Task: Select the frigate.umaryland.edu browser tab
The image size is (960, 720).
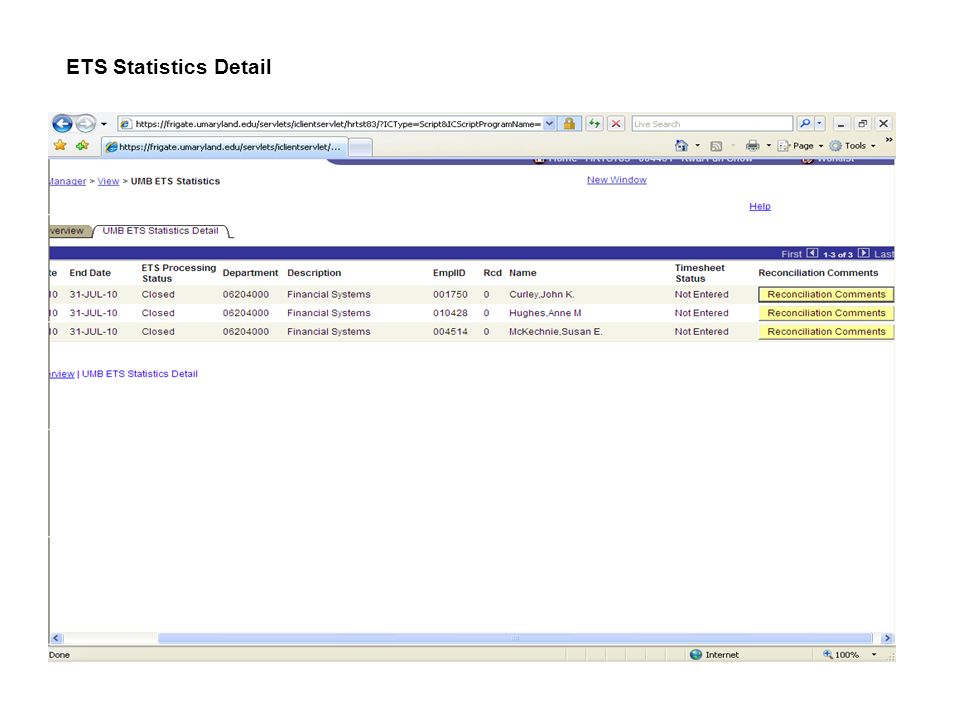Action: coord(225,147)
